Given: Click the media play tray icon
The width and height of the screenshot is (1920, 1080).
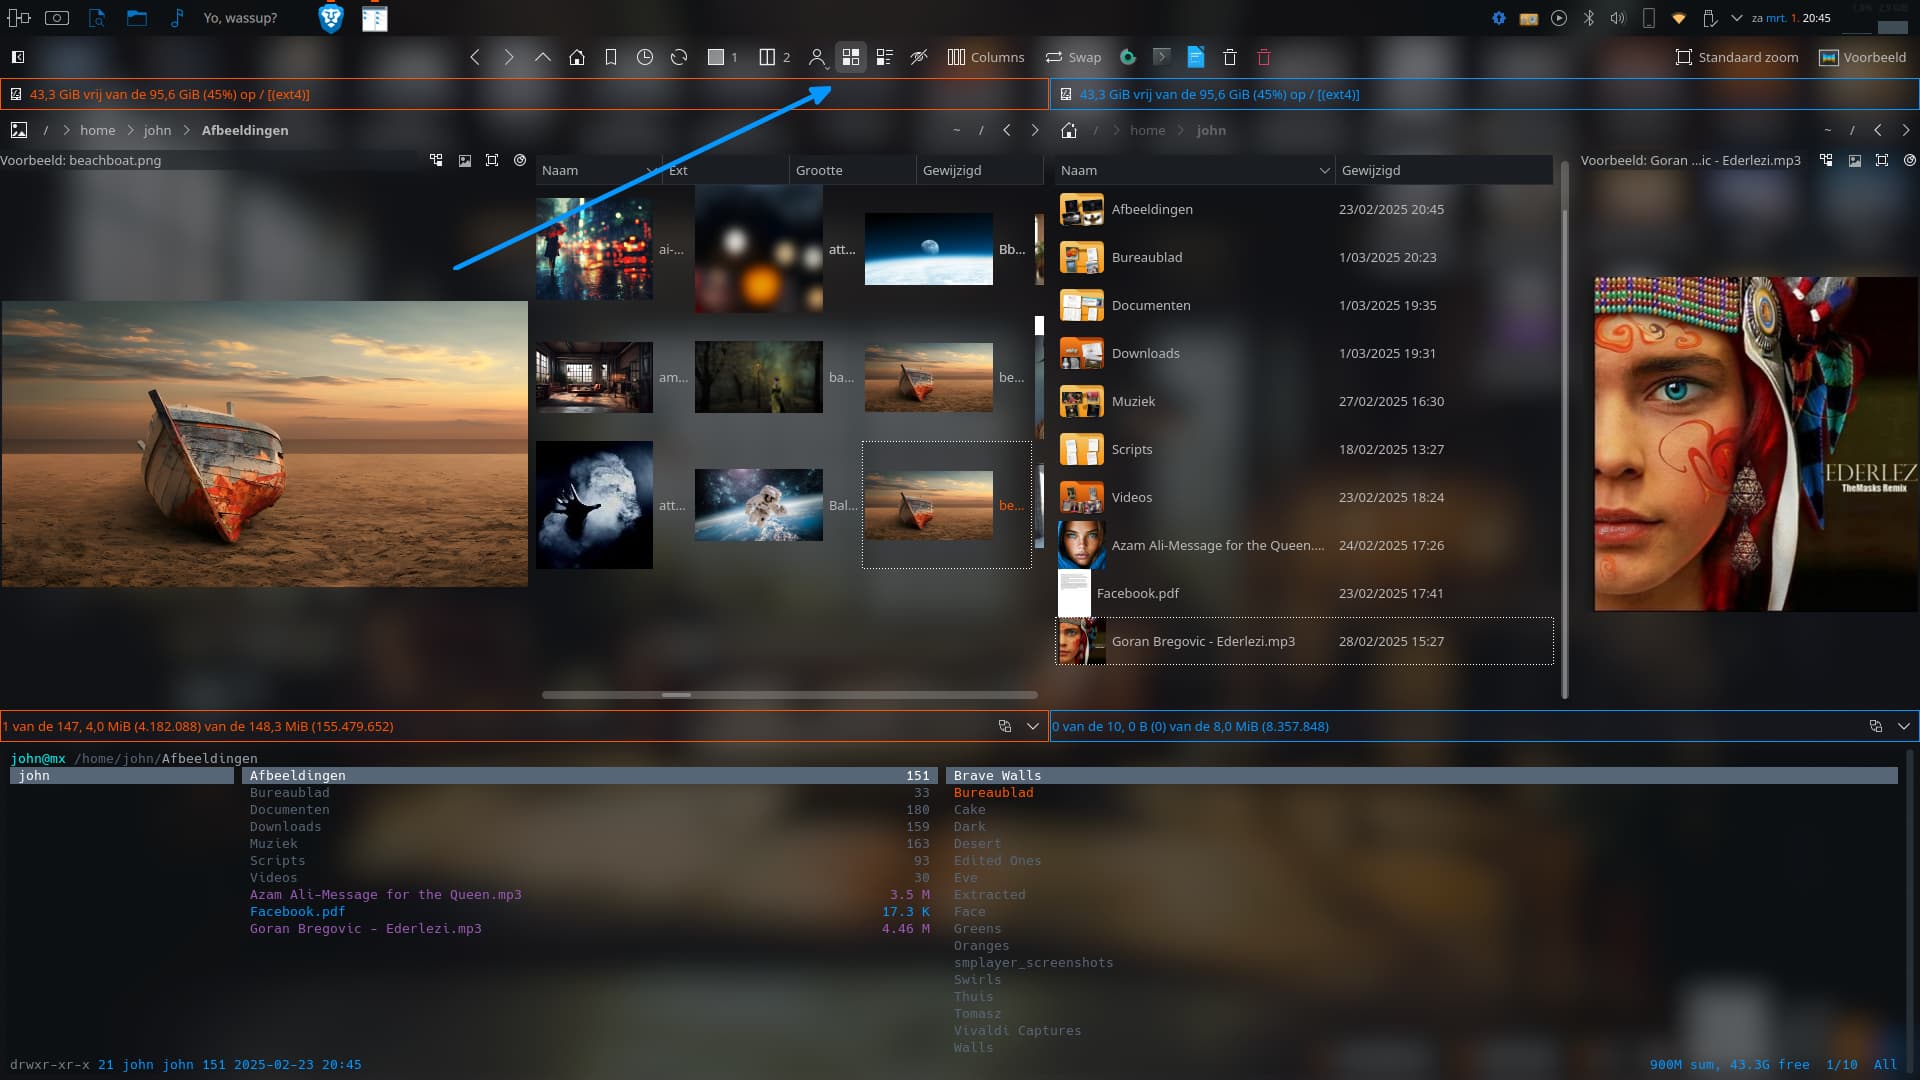Looking at the screenshot, I should coord(1559,18).
